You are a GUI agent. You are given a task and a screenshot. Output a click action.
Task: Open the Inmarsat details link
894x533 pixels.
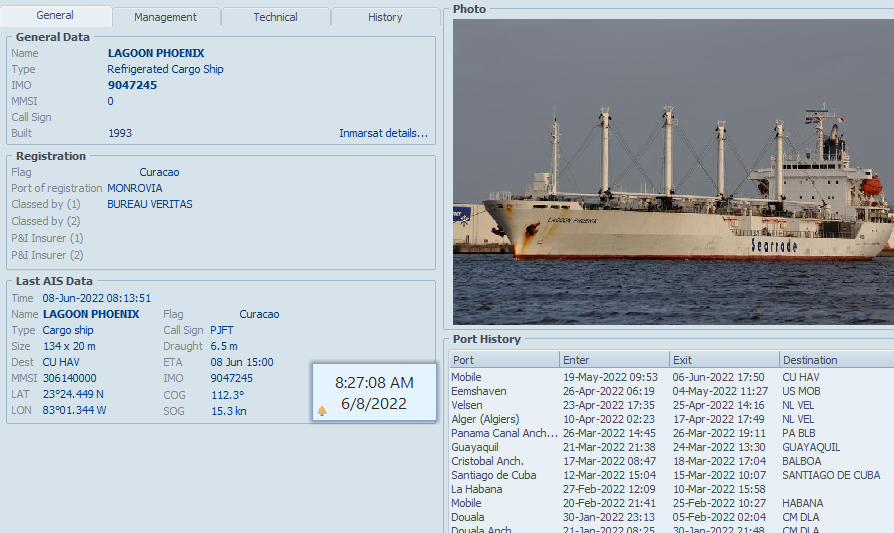tap(383, 133)
